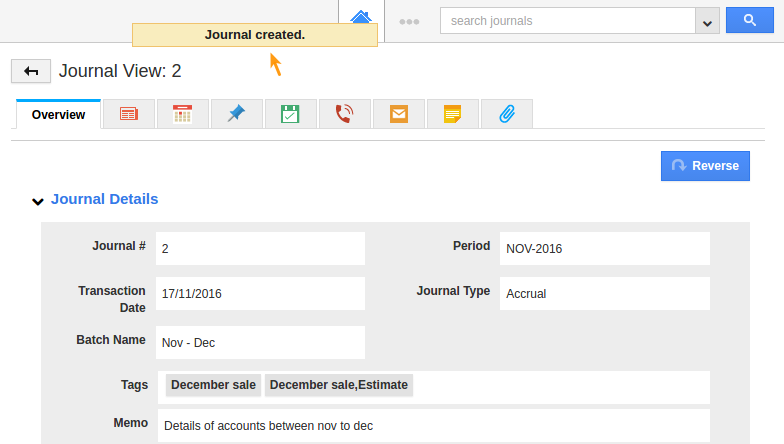
Task: Switch to the Overview tab
Action: 58,115
